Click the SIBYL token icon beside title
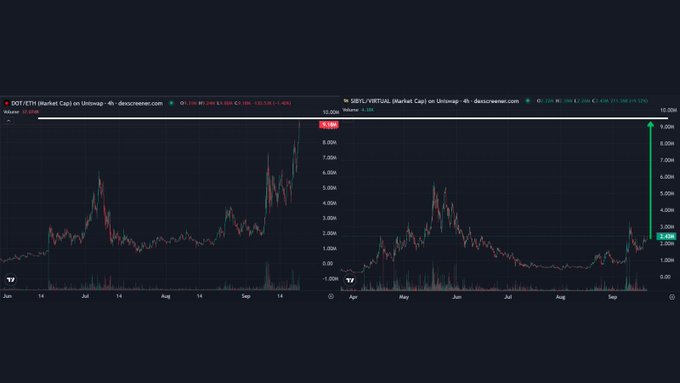 (x=346, y=101)
